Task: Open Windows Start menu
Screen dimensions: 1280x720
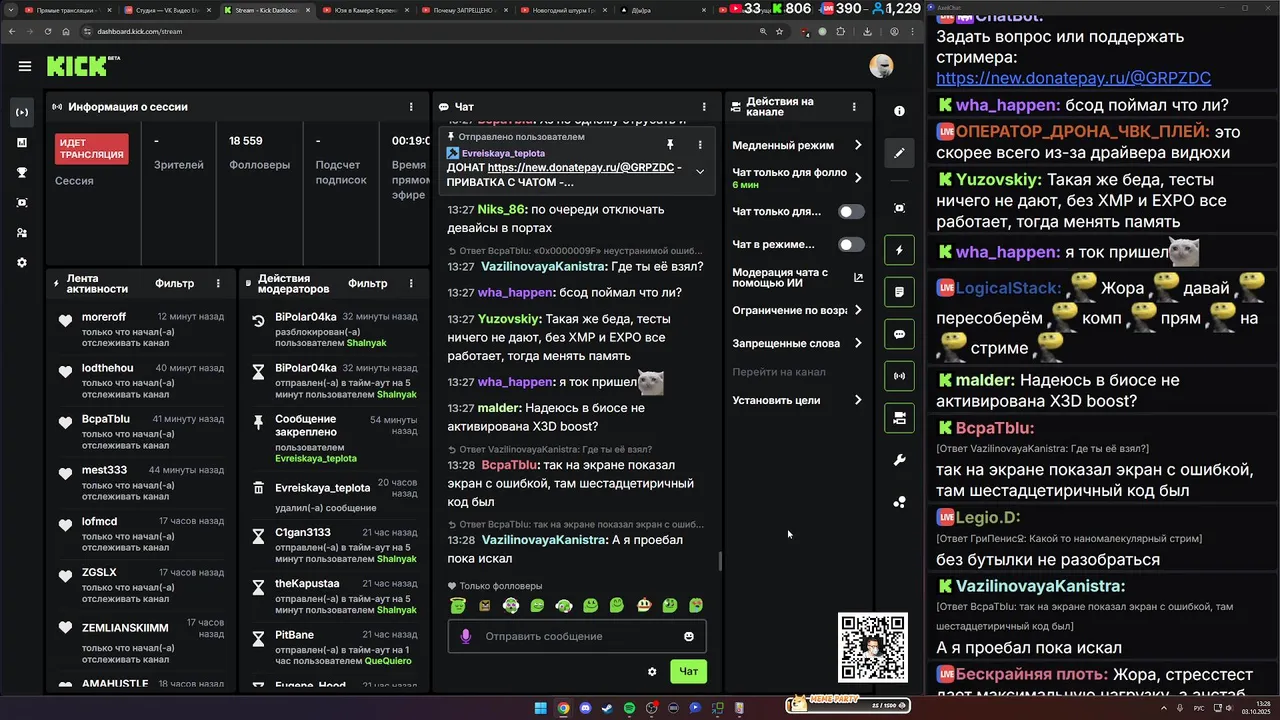Action: [x=540, y=708]
